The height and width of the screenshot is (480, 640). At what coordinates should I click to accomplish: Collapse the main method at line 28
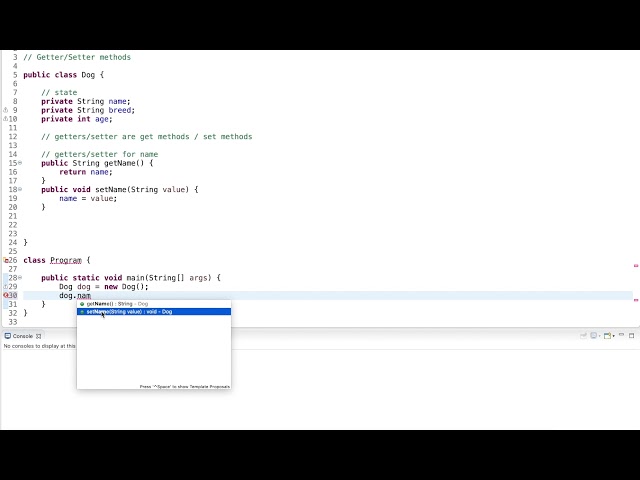(20, 278)
